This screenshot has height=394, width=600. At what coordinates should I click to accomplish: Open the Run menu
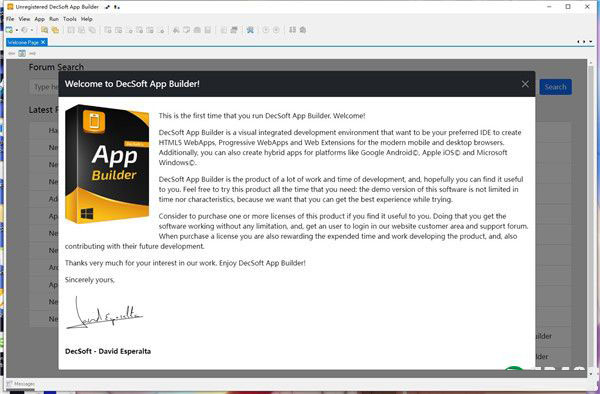(x=54, y=19)
